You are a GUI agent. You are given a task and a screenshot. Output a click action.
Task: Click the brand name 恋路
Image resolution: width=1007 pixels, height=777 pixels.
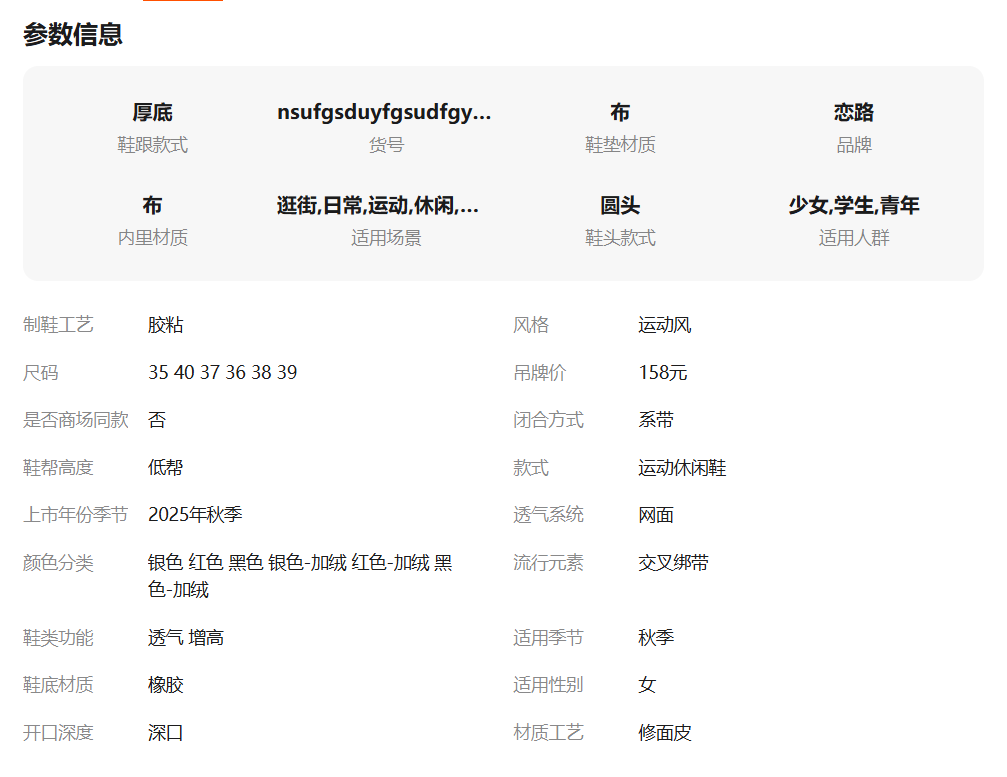pos(853,112)
